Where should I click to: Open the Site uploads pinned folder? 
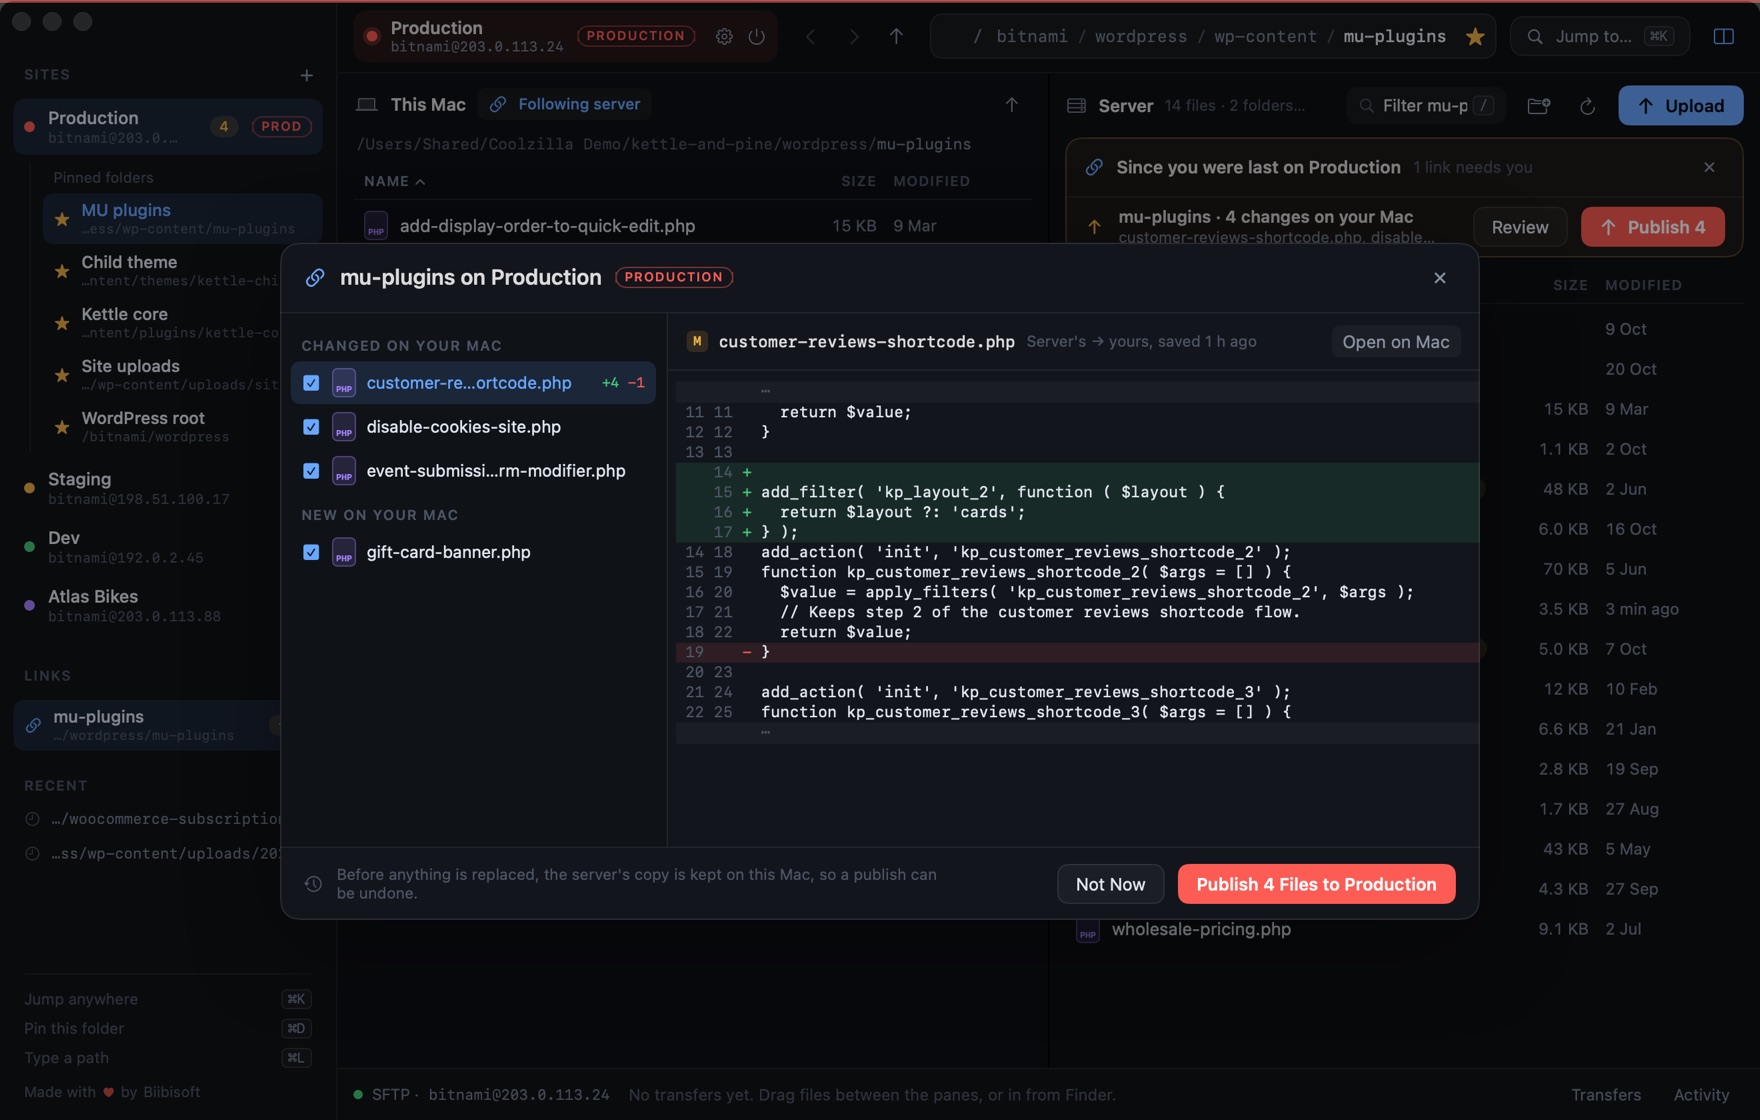[182, 375]
